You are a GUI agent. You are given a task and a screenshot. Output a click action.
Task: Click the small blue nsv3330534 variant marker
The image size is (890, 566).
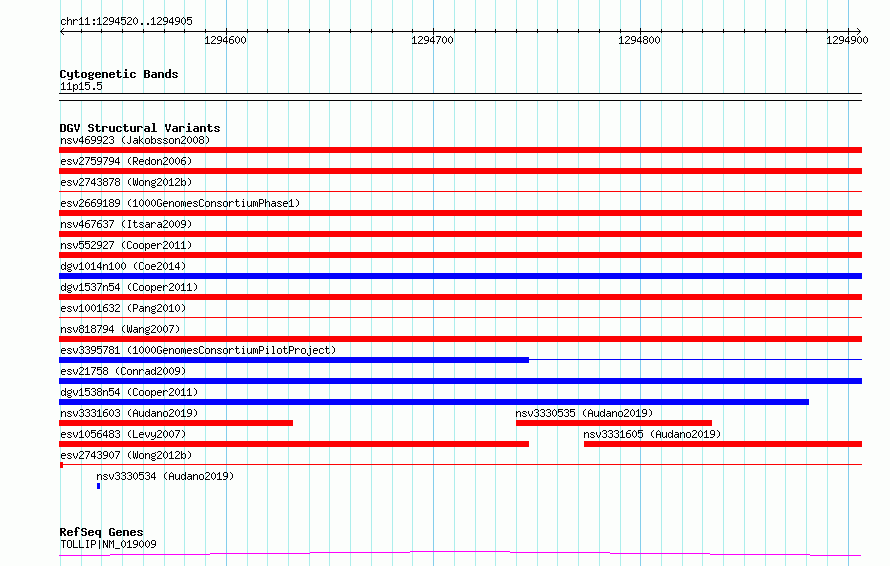click(99, 486)
